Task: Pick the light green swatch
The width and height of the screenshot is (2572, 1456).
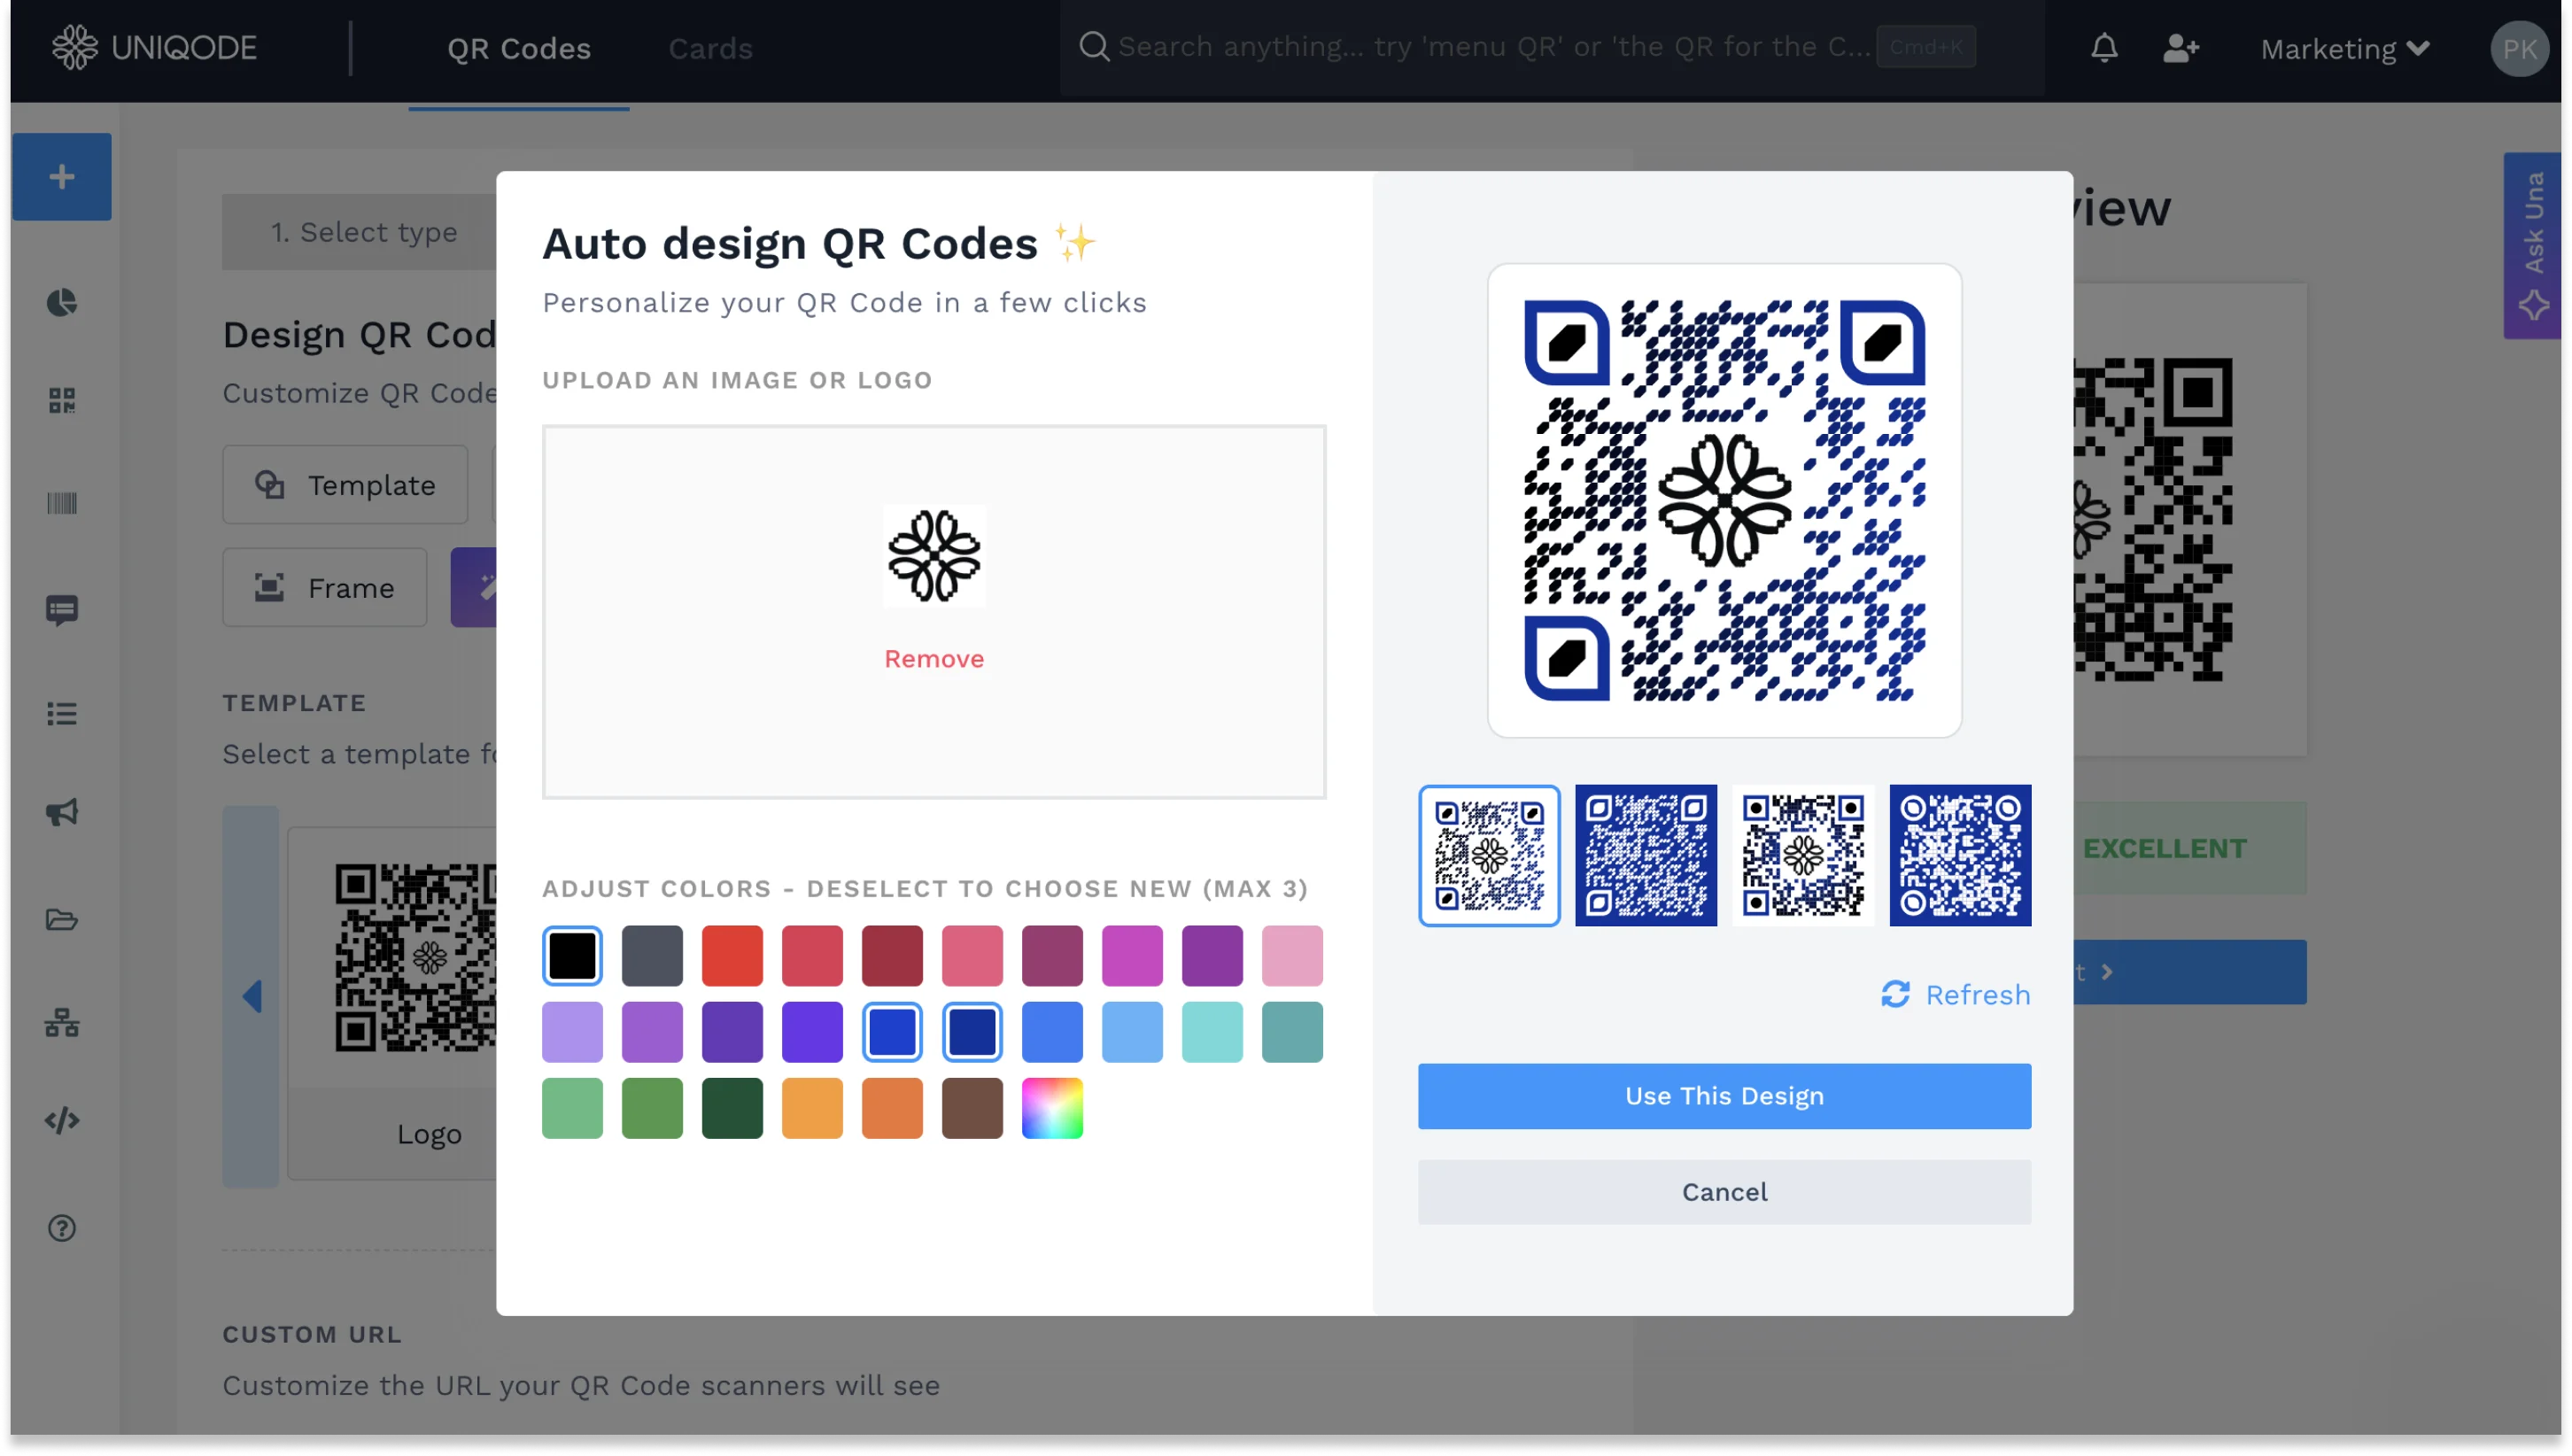Action: [x=572, y=1108]
